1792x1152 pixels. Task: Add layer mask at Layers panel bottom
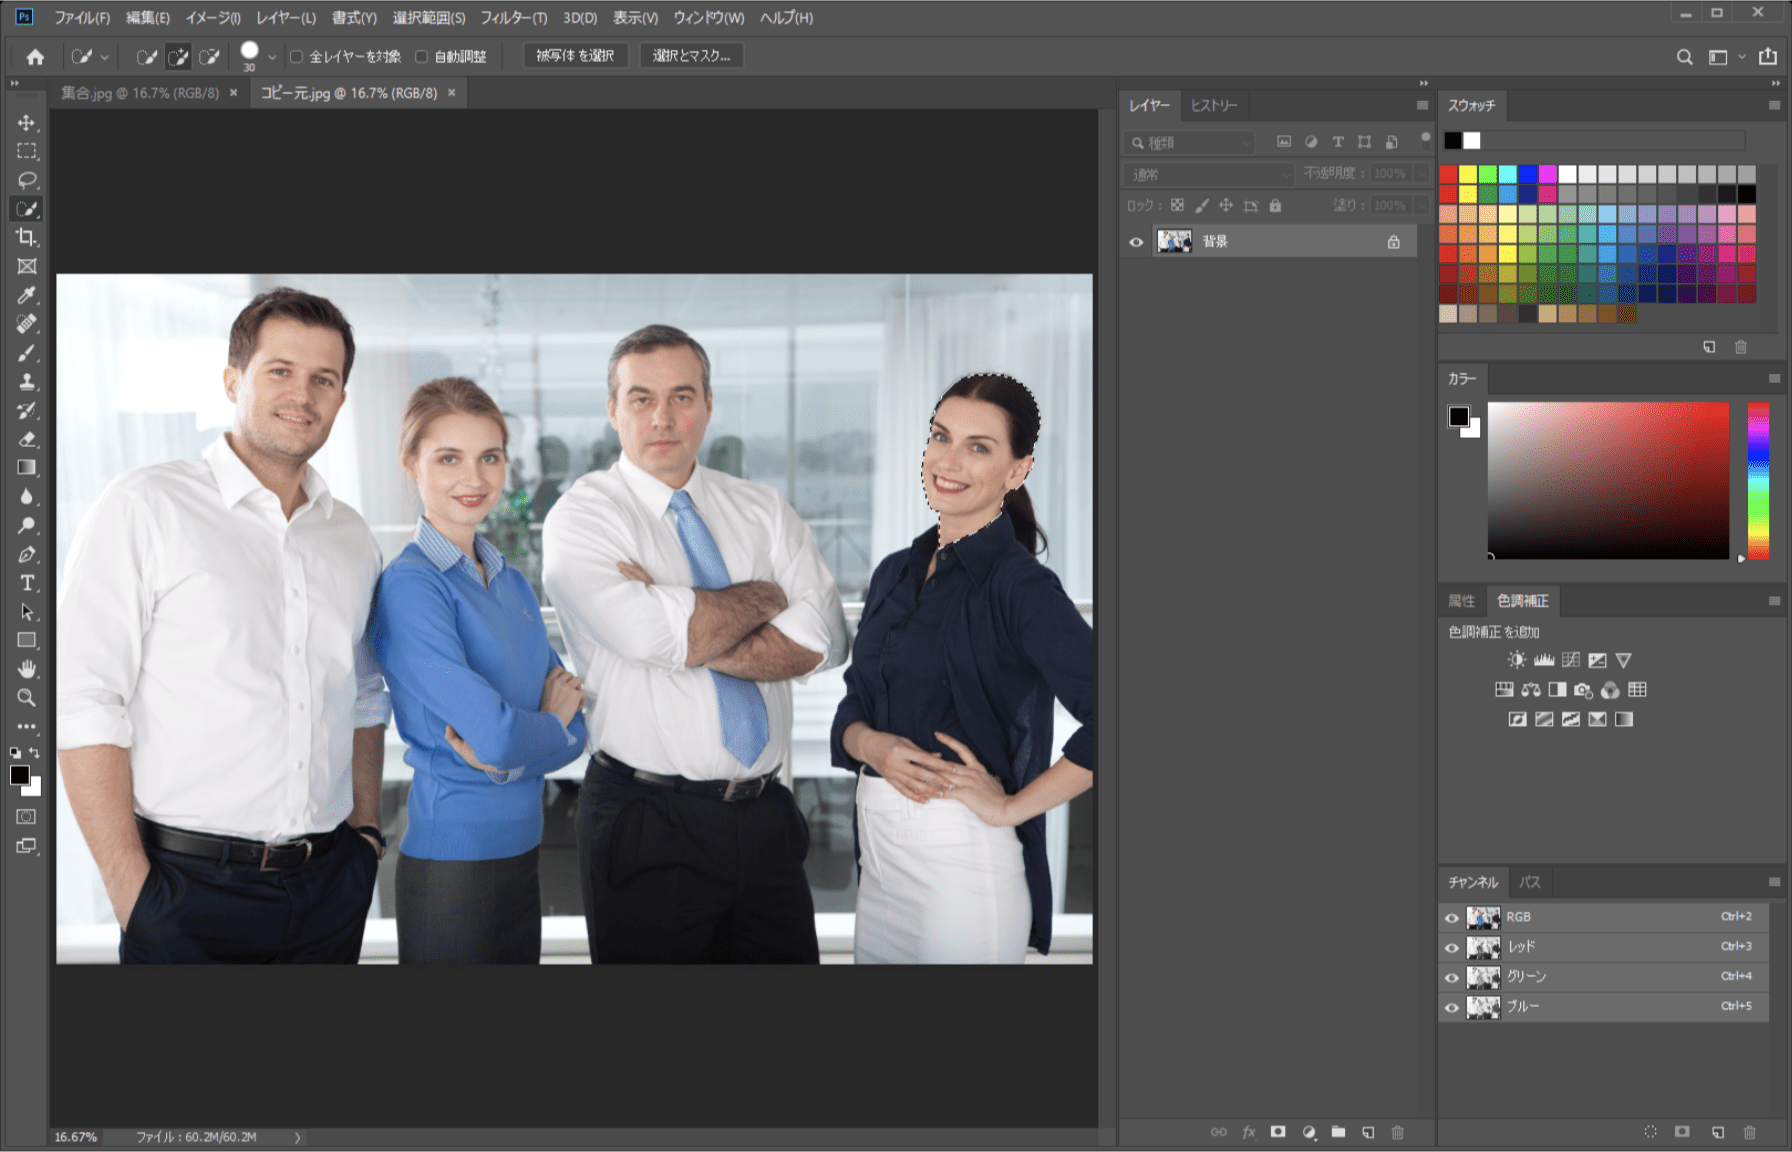(x=1278, y=1132)
